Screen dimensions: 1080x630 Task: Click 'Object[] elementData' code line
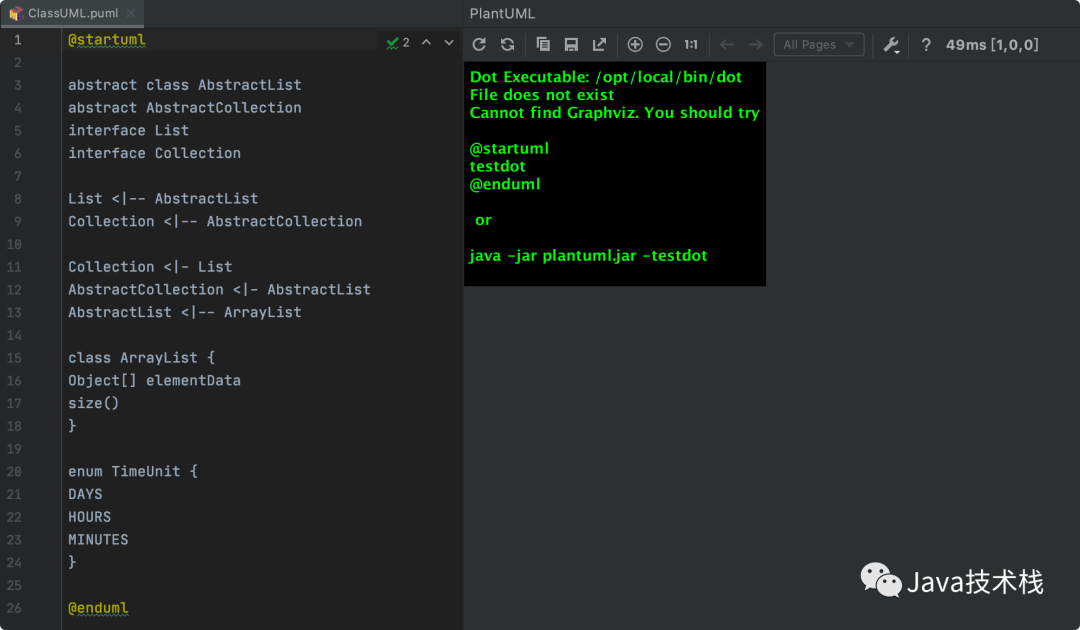pyautogui.click(x=154, y=380)
